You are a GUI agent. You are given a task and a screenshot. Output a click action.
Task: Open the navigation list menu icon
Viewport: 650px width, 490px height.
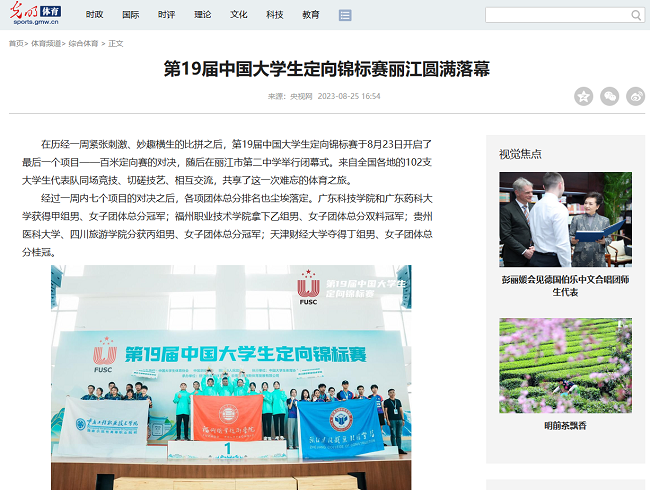pos(345,15)
